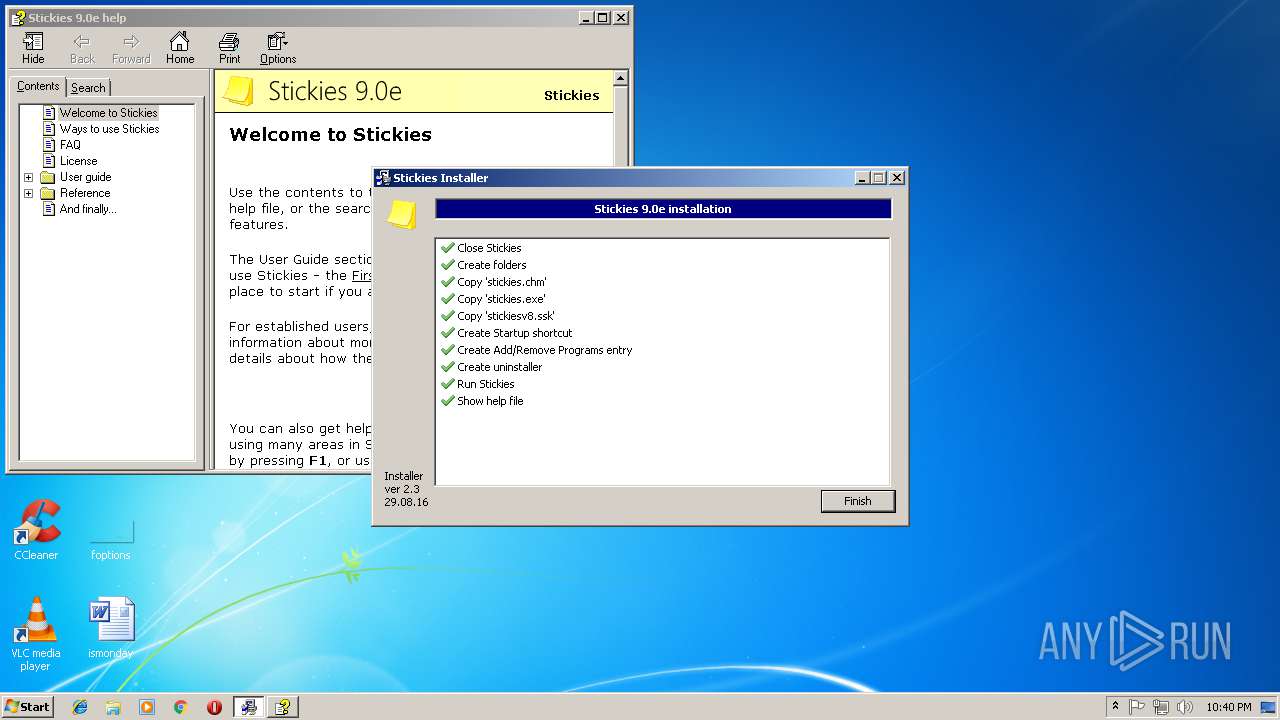Click 'Create Add/Remove Programs entry' step
The width and height of the screenshot is (1280, 720).
tap(544, 350)
